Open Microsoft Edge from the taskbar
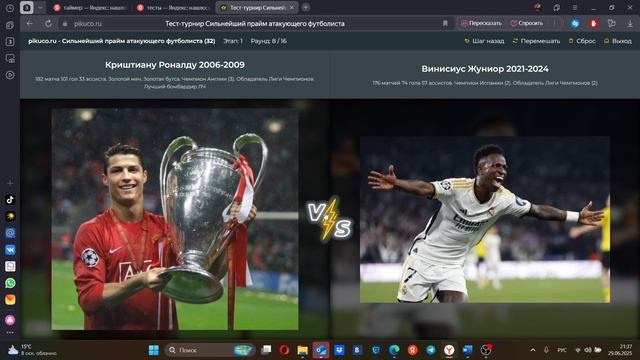Image resolution: width=640 pixels, height=360 pixels. (394, 350)
